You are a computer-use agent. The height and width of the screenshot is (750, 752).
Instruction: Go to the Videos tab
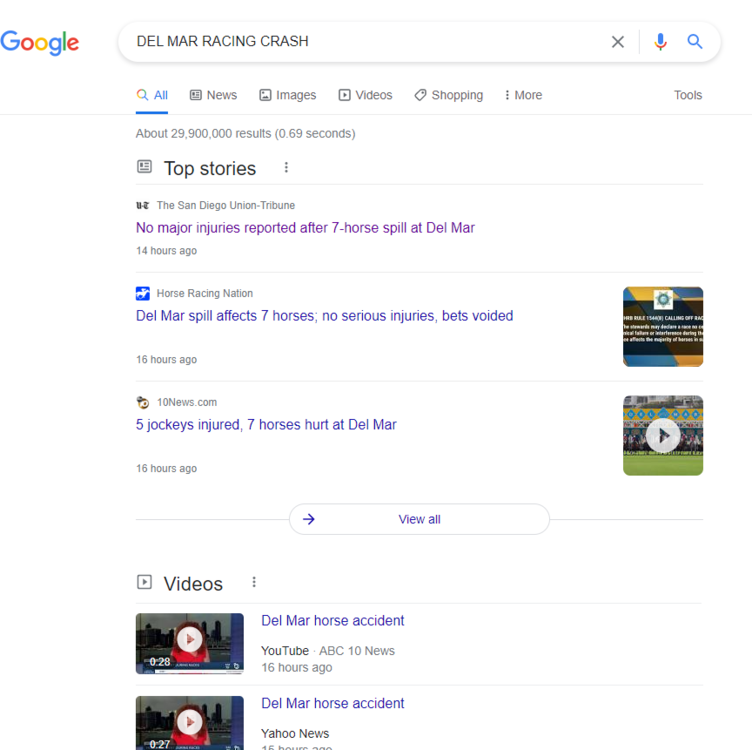coord(365,95)
